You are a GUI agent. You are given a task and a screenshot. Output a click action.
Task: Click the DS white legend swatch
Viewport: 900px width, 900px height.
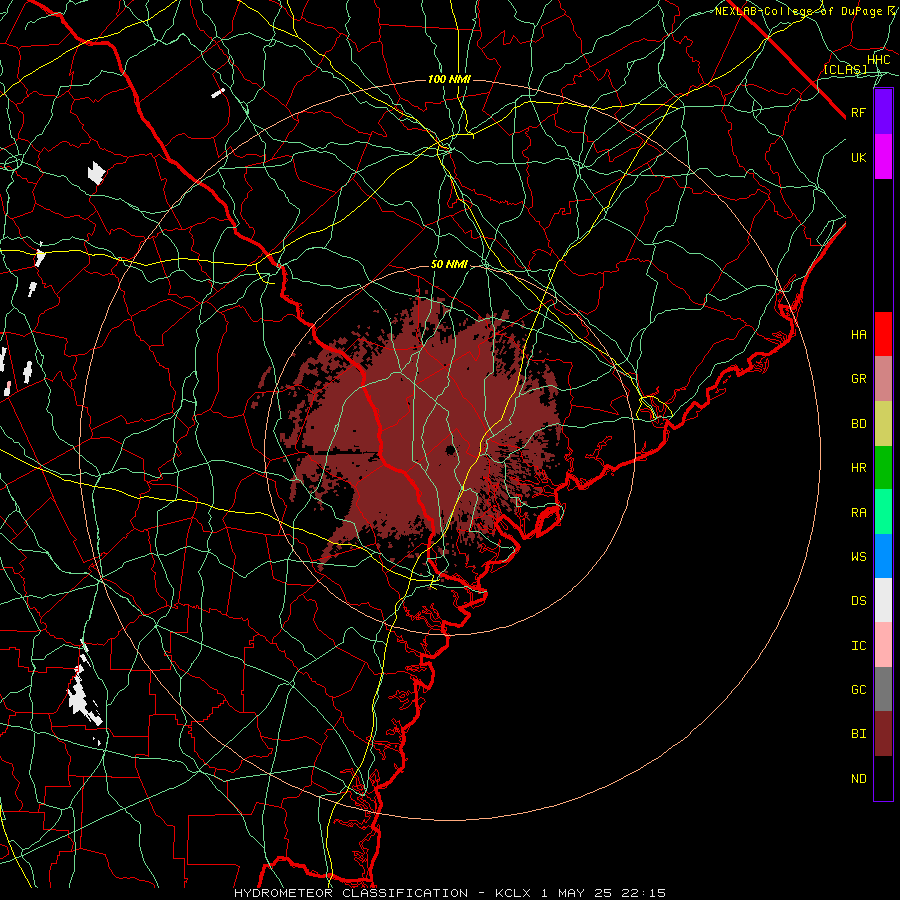click(x=883, y=600)
